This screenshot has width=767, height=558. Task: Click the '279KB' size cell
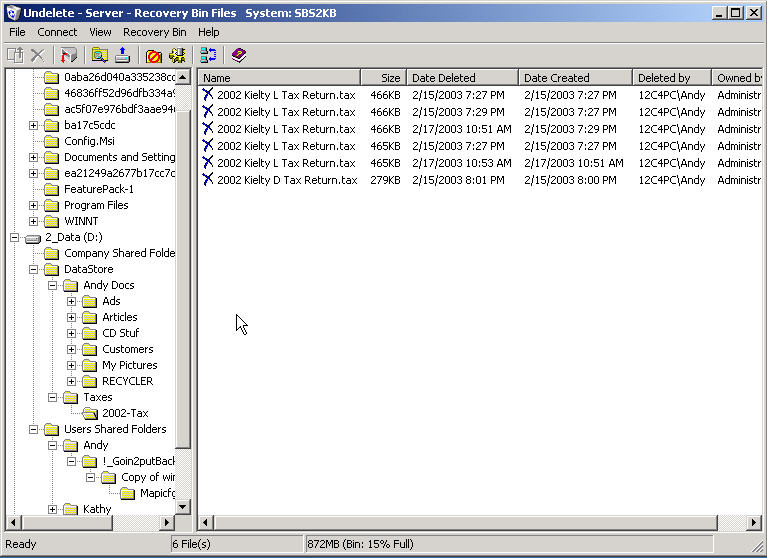click(x=385, y=180)
